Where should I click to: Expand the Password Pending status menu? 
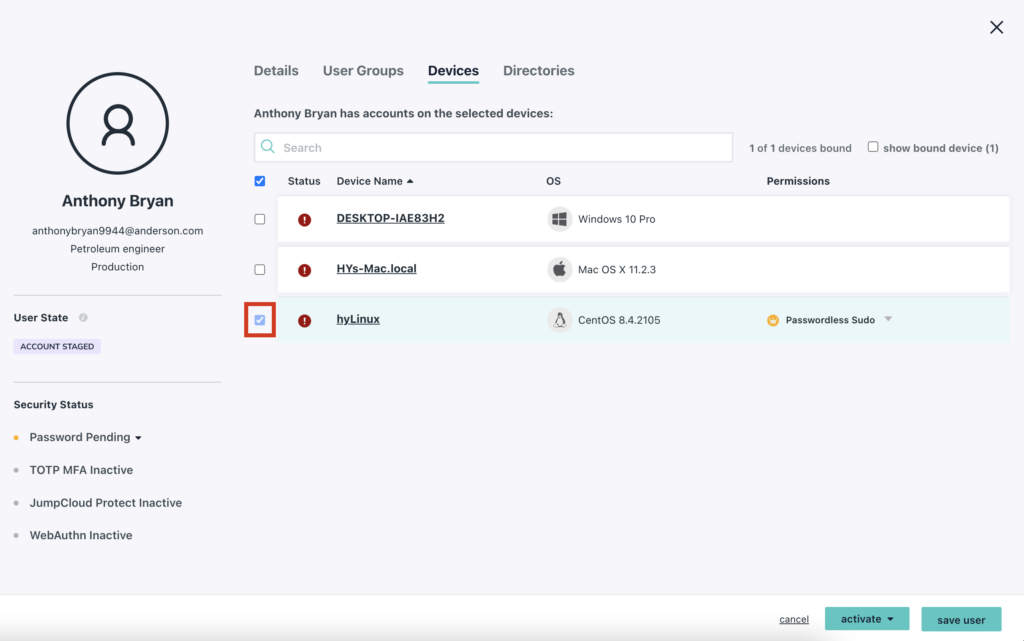(138, 438)
